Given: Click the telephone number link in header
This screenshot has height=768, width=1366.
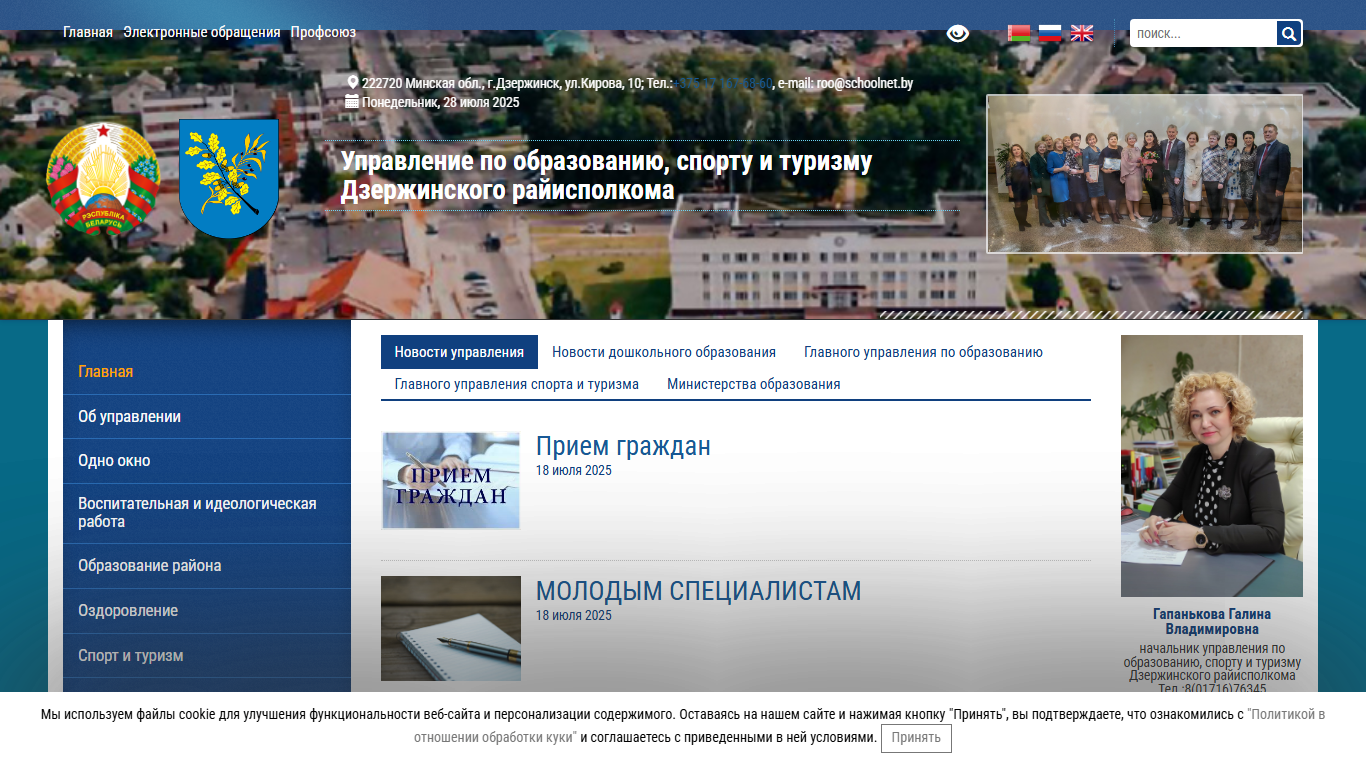Looking at the screenshot, I should 723,84.
